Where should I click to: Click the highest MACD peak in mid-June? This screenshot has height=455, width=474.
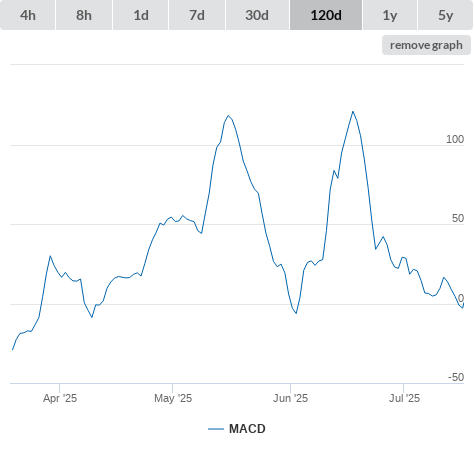pos(353,112)
